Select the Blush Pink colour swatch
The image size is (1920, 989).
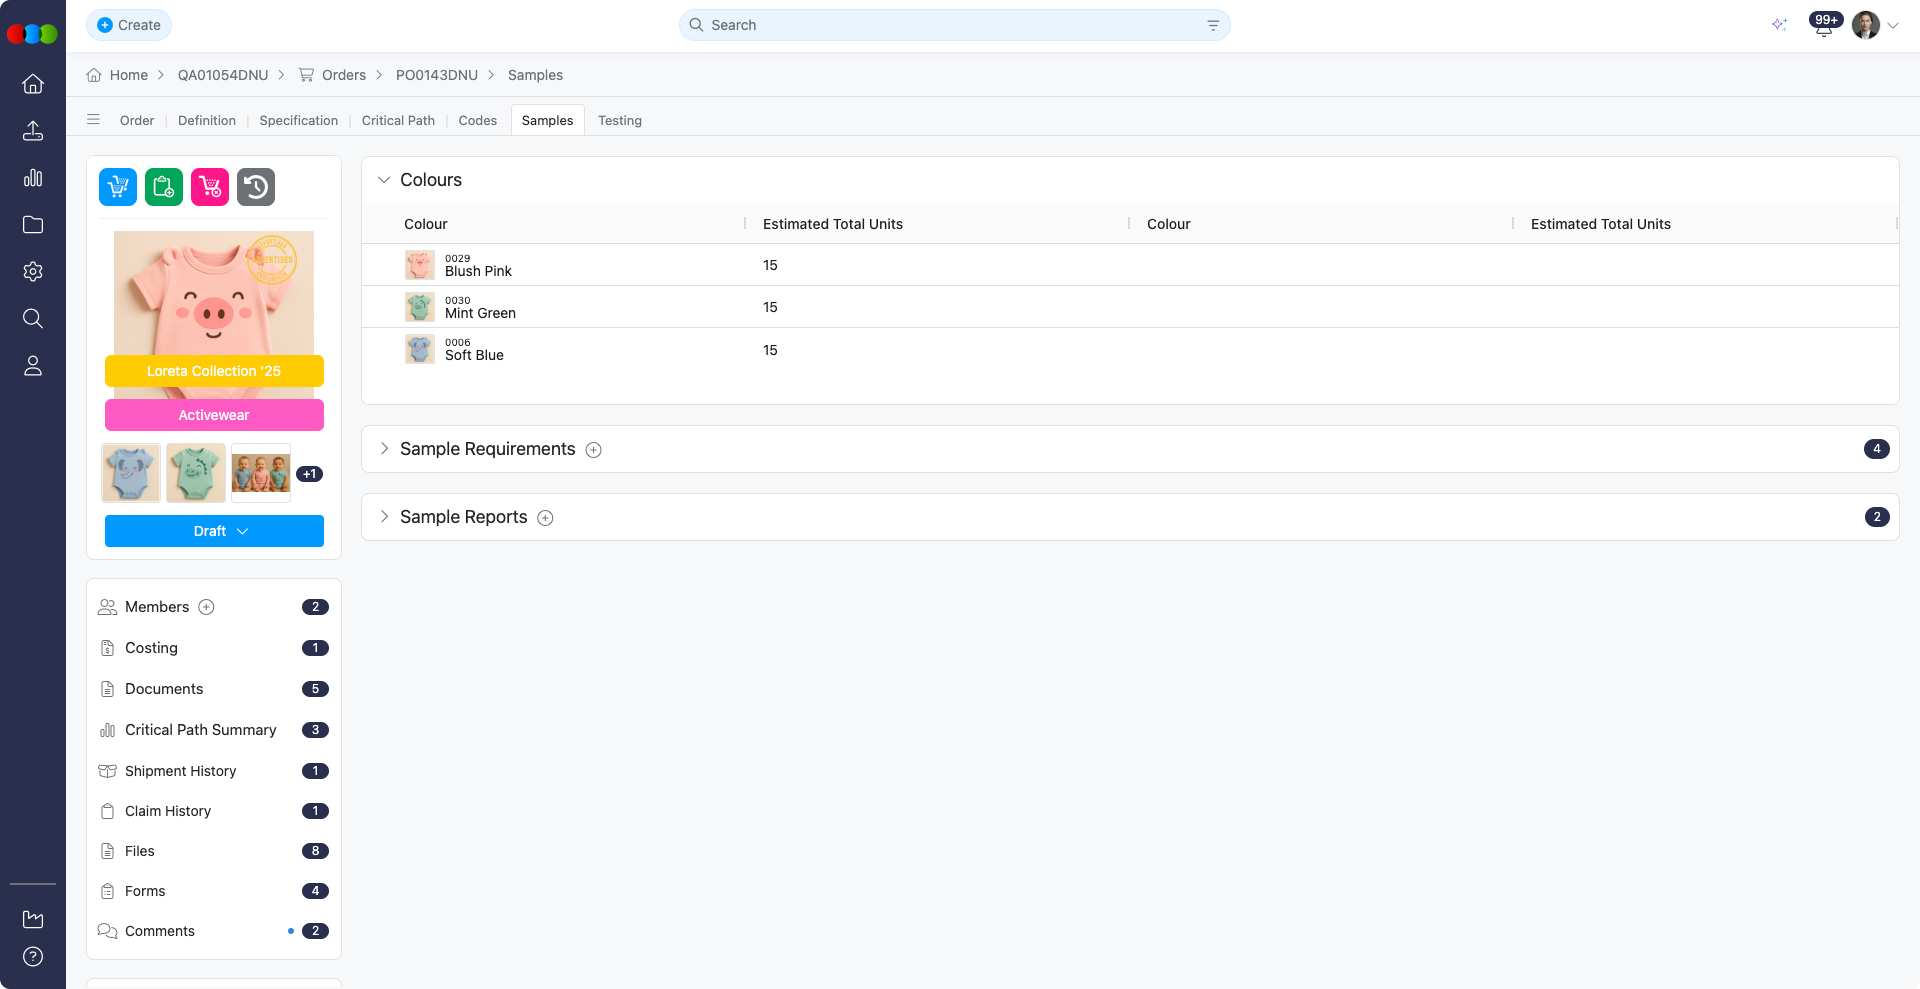point(420,265)
